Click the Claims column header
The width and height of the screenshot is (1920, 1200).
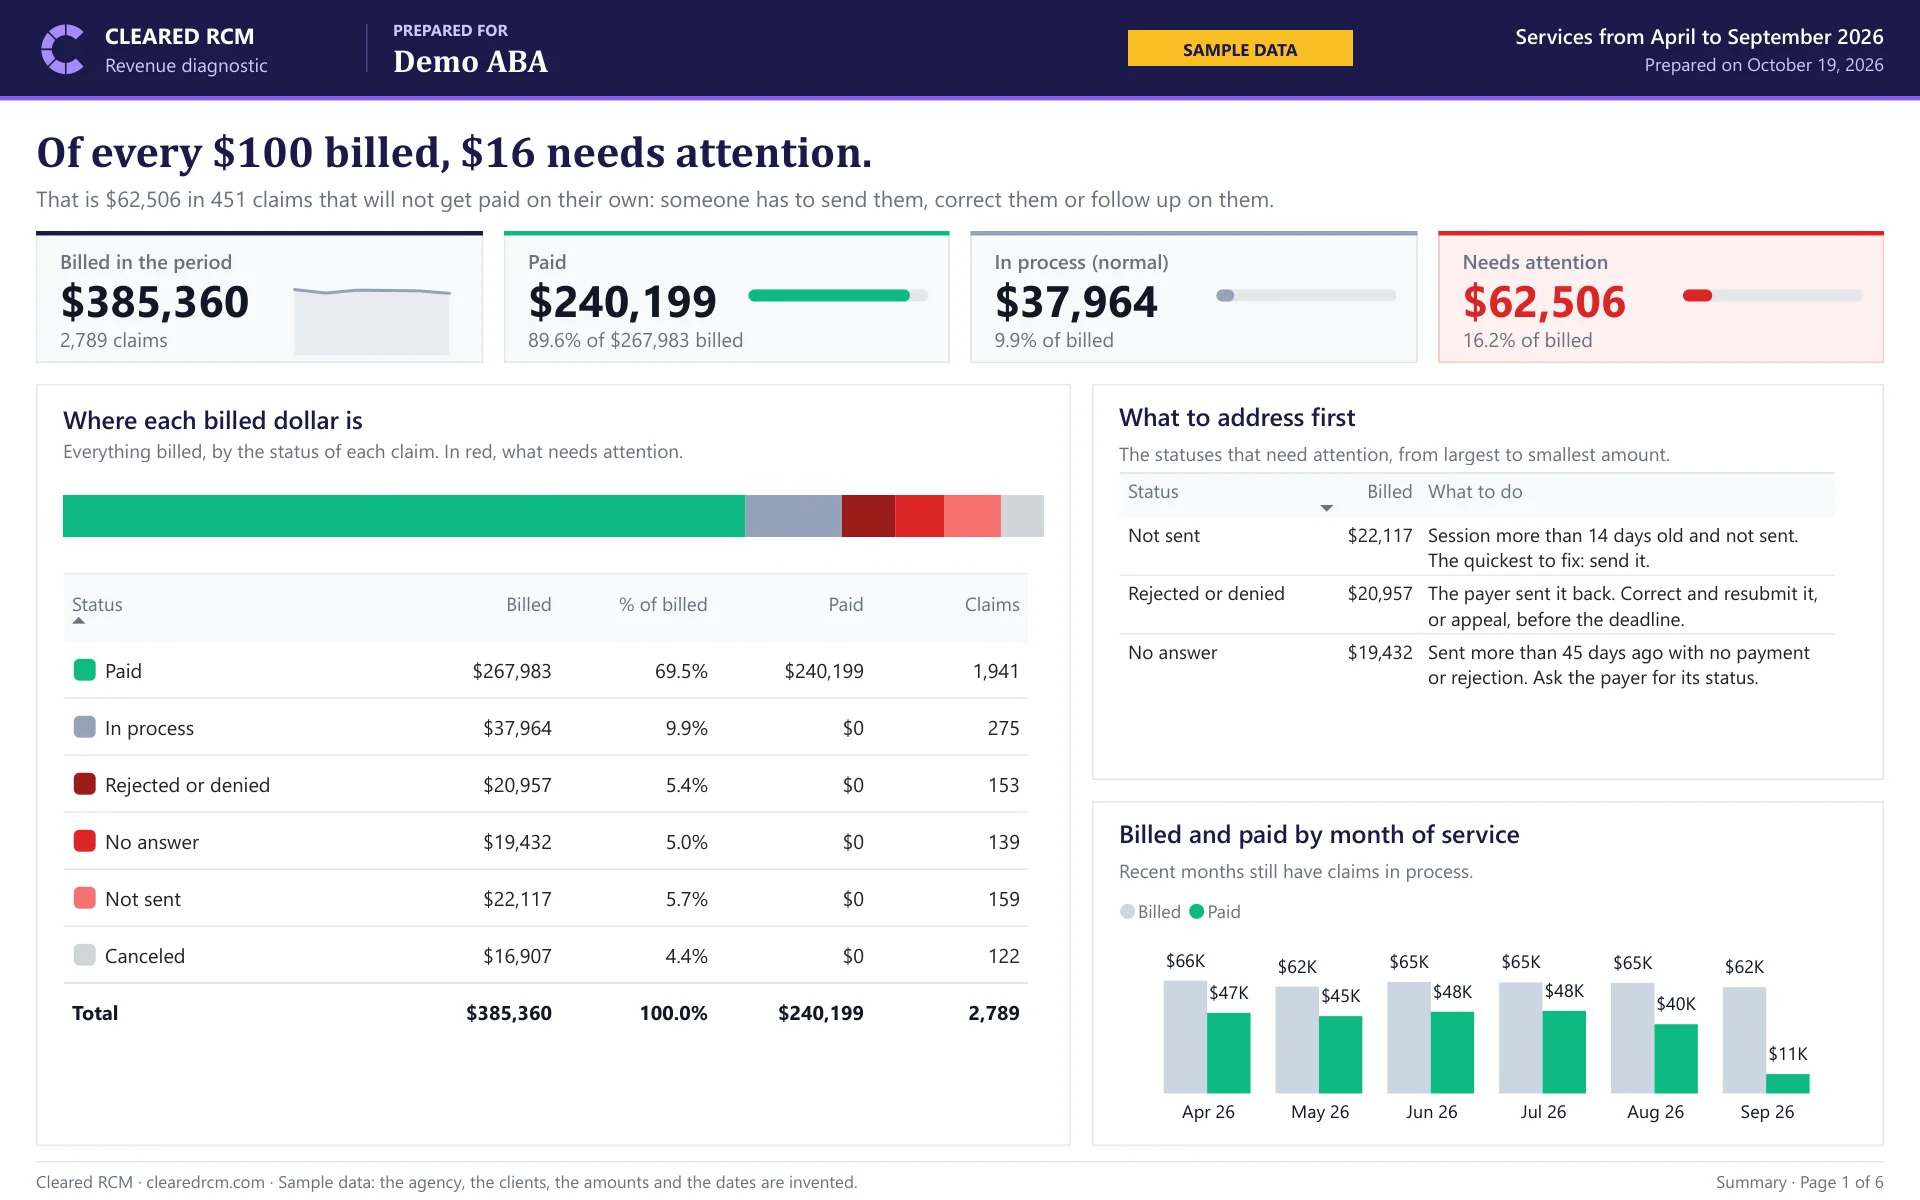(x=992, y=604)
